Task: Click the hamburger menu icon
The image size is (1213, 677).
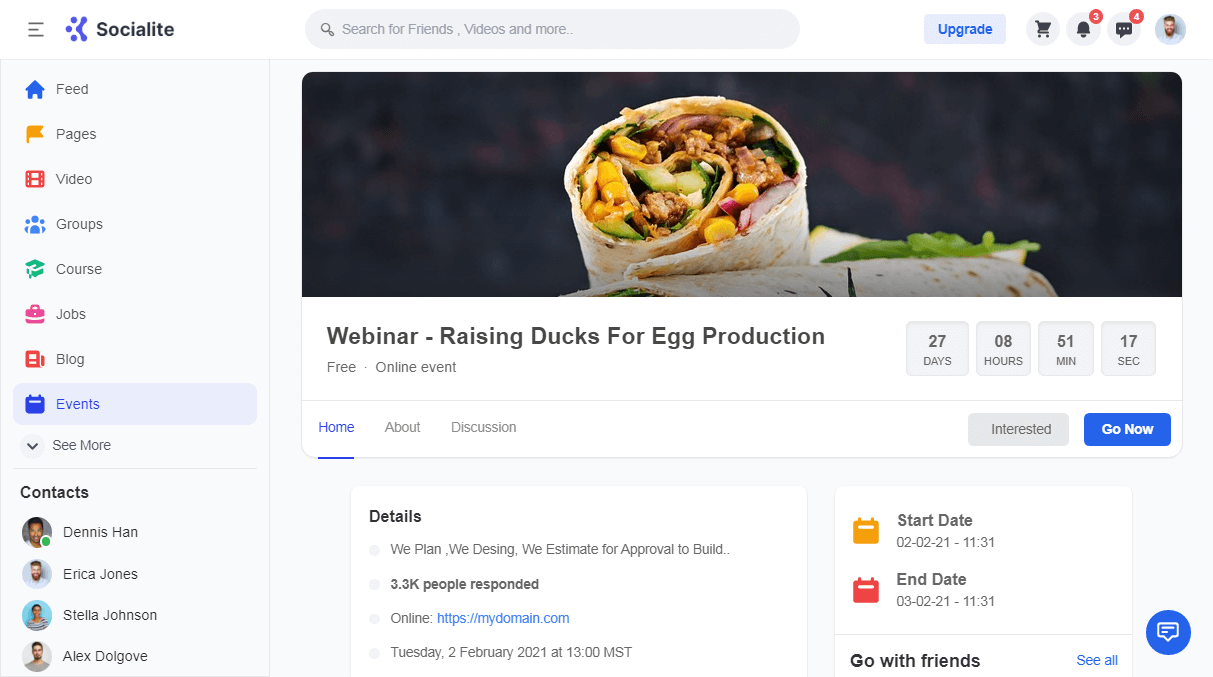Action: [36, 30]
